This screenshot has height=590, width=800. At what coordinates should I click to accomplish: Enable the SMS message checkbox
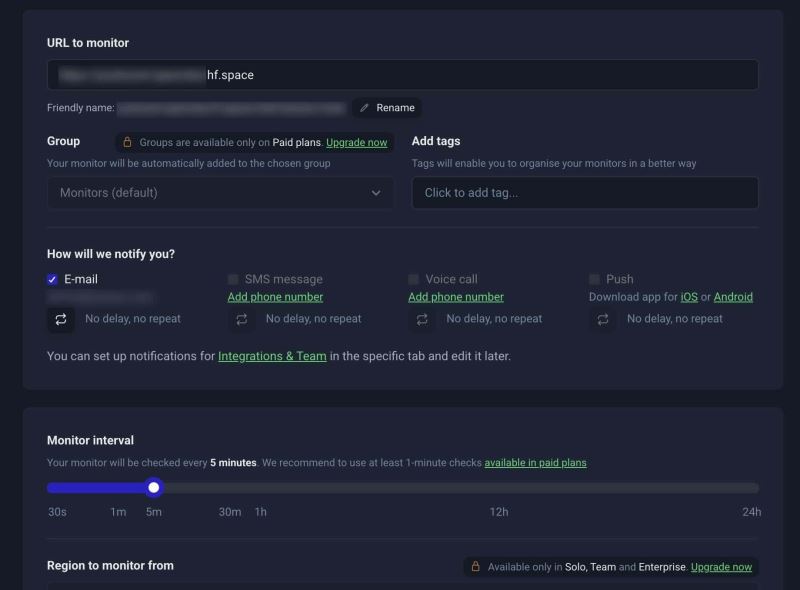point(233,280)
